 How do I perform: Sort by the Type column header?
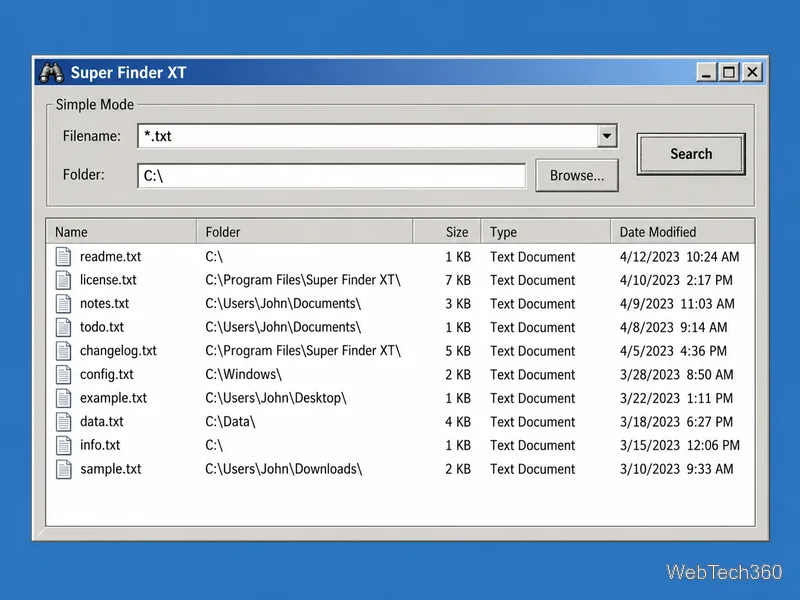545,232
